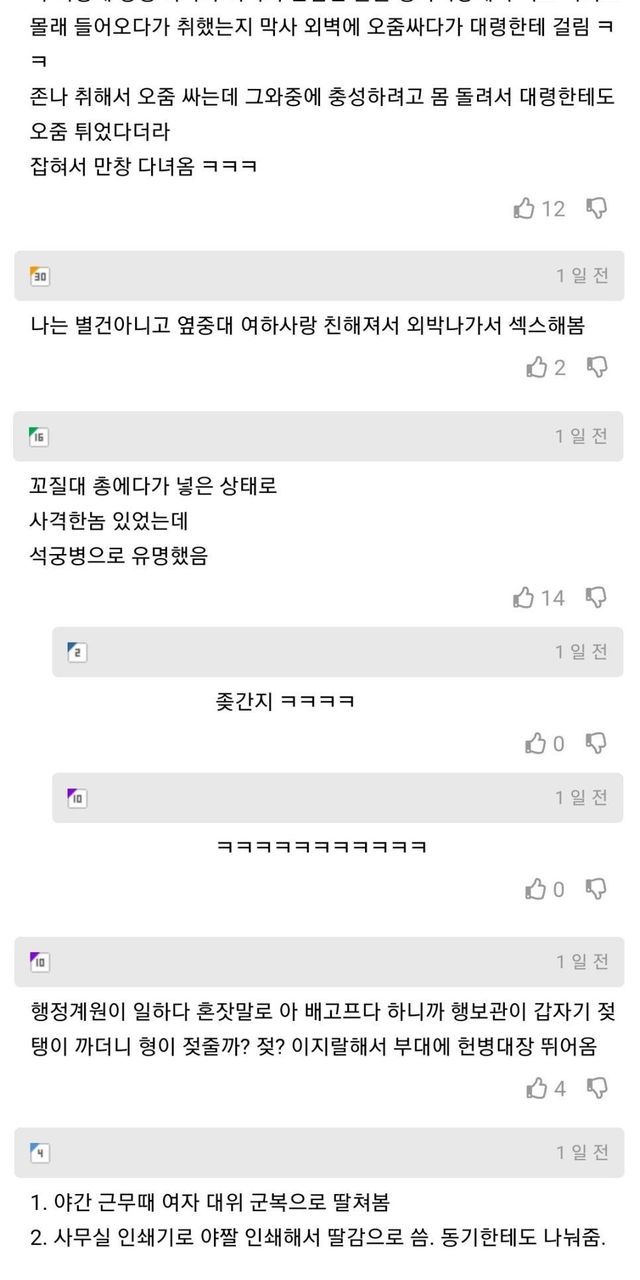Image resolution: width=640 pixels, height=1280 pixels.
Task: Upvote the comment with 14 likes
Action: pyautogui.click(x=524, y=597)
